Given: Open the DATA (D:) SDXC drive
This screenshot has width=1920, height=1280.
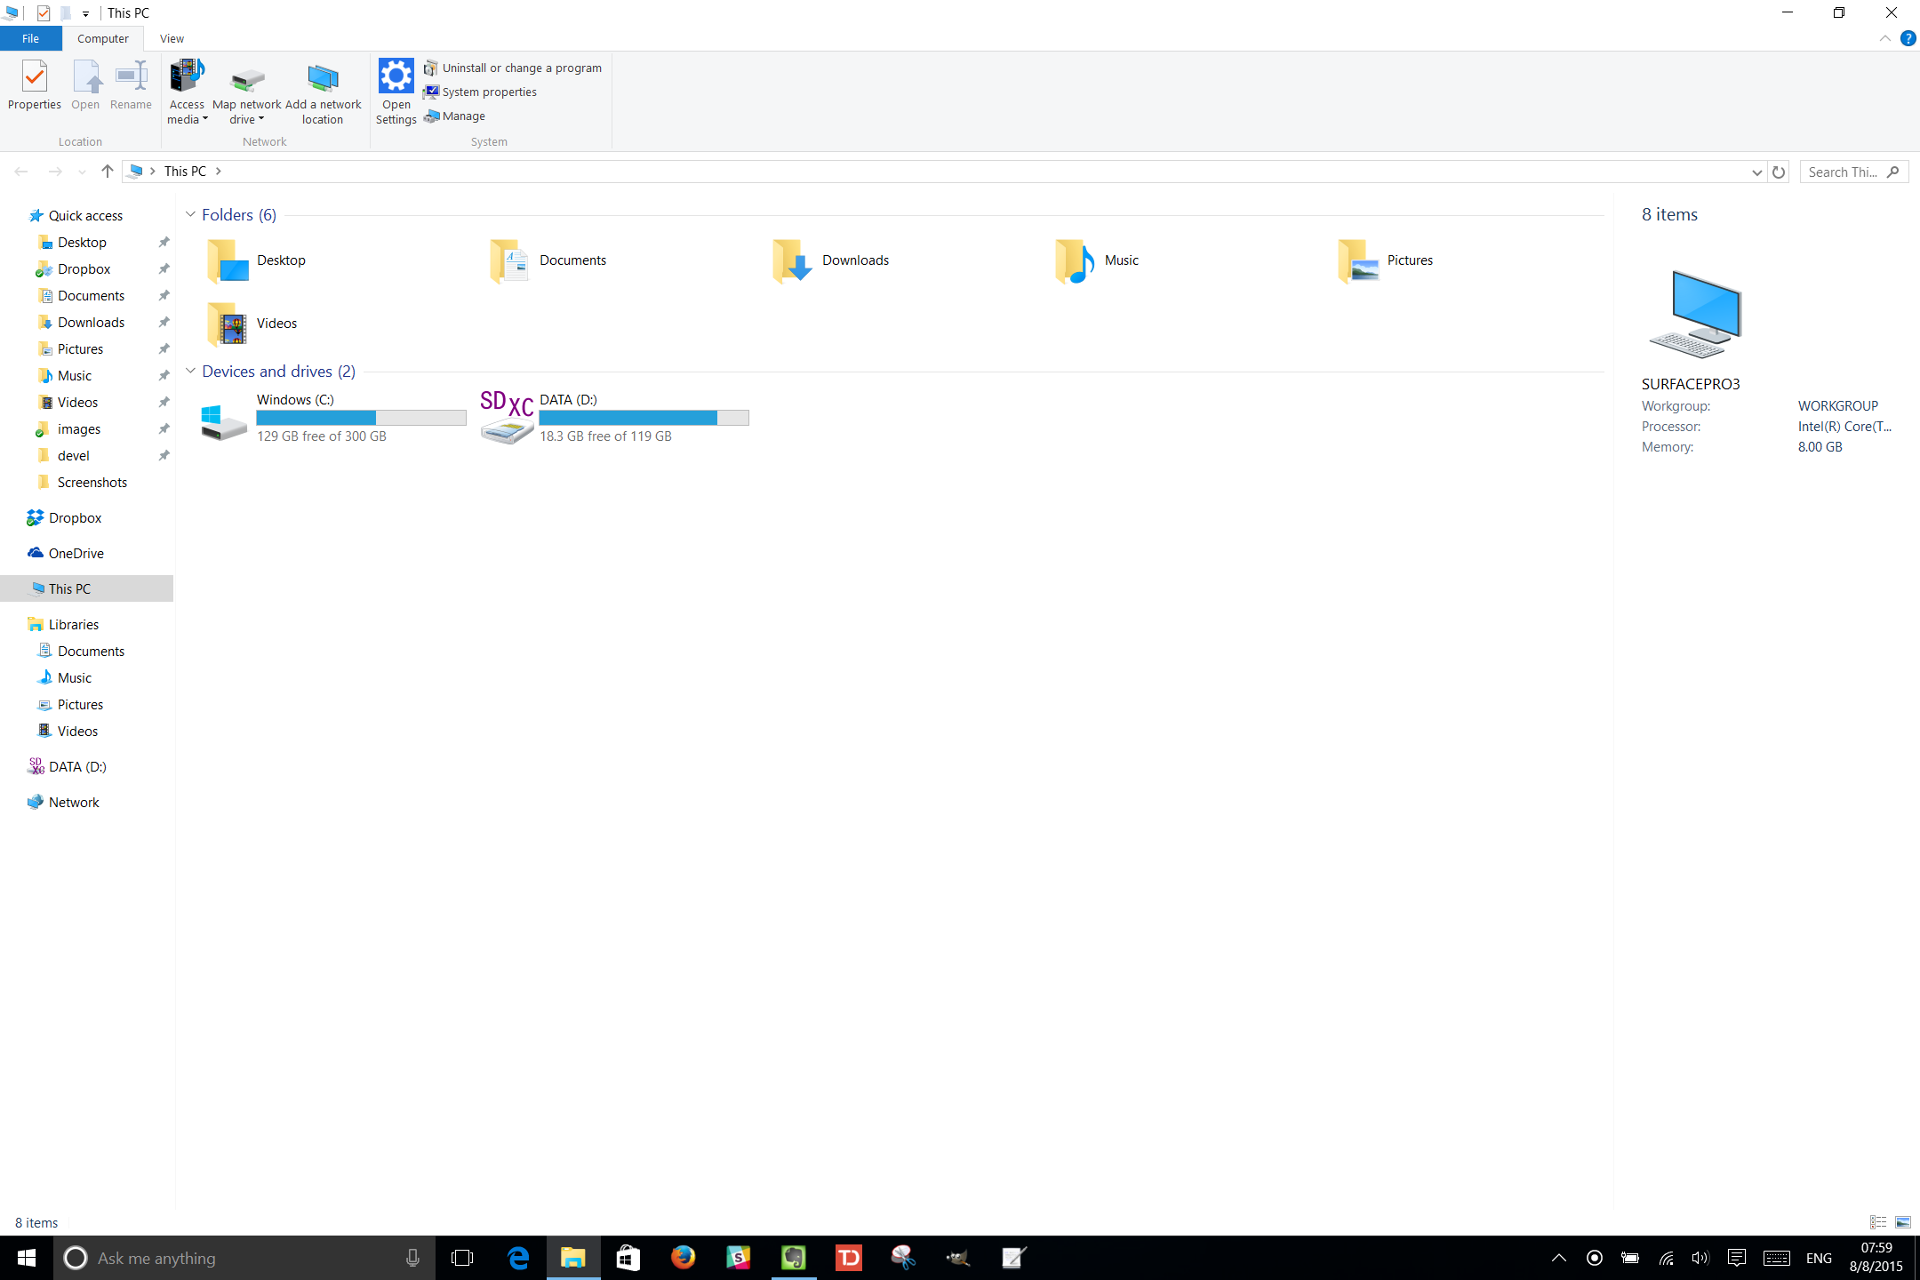Looking at the screenshot, I should (507, 417).
